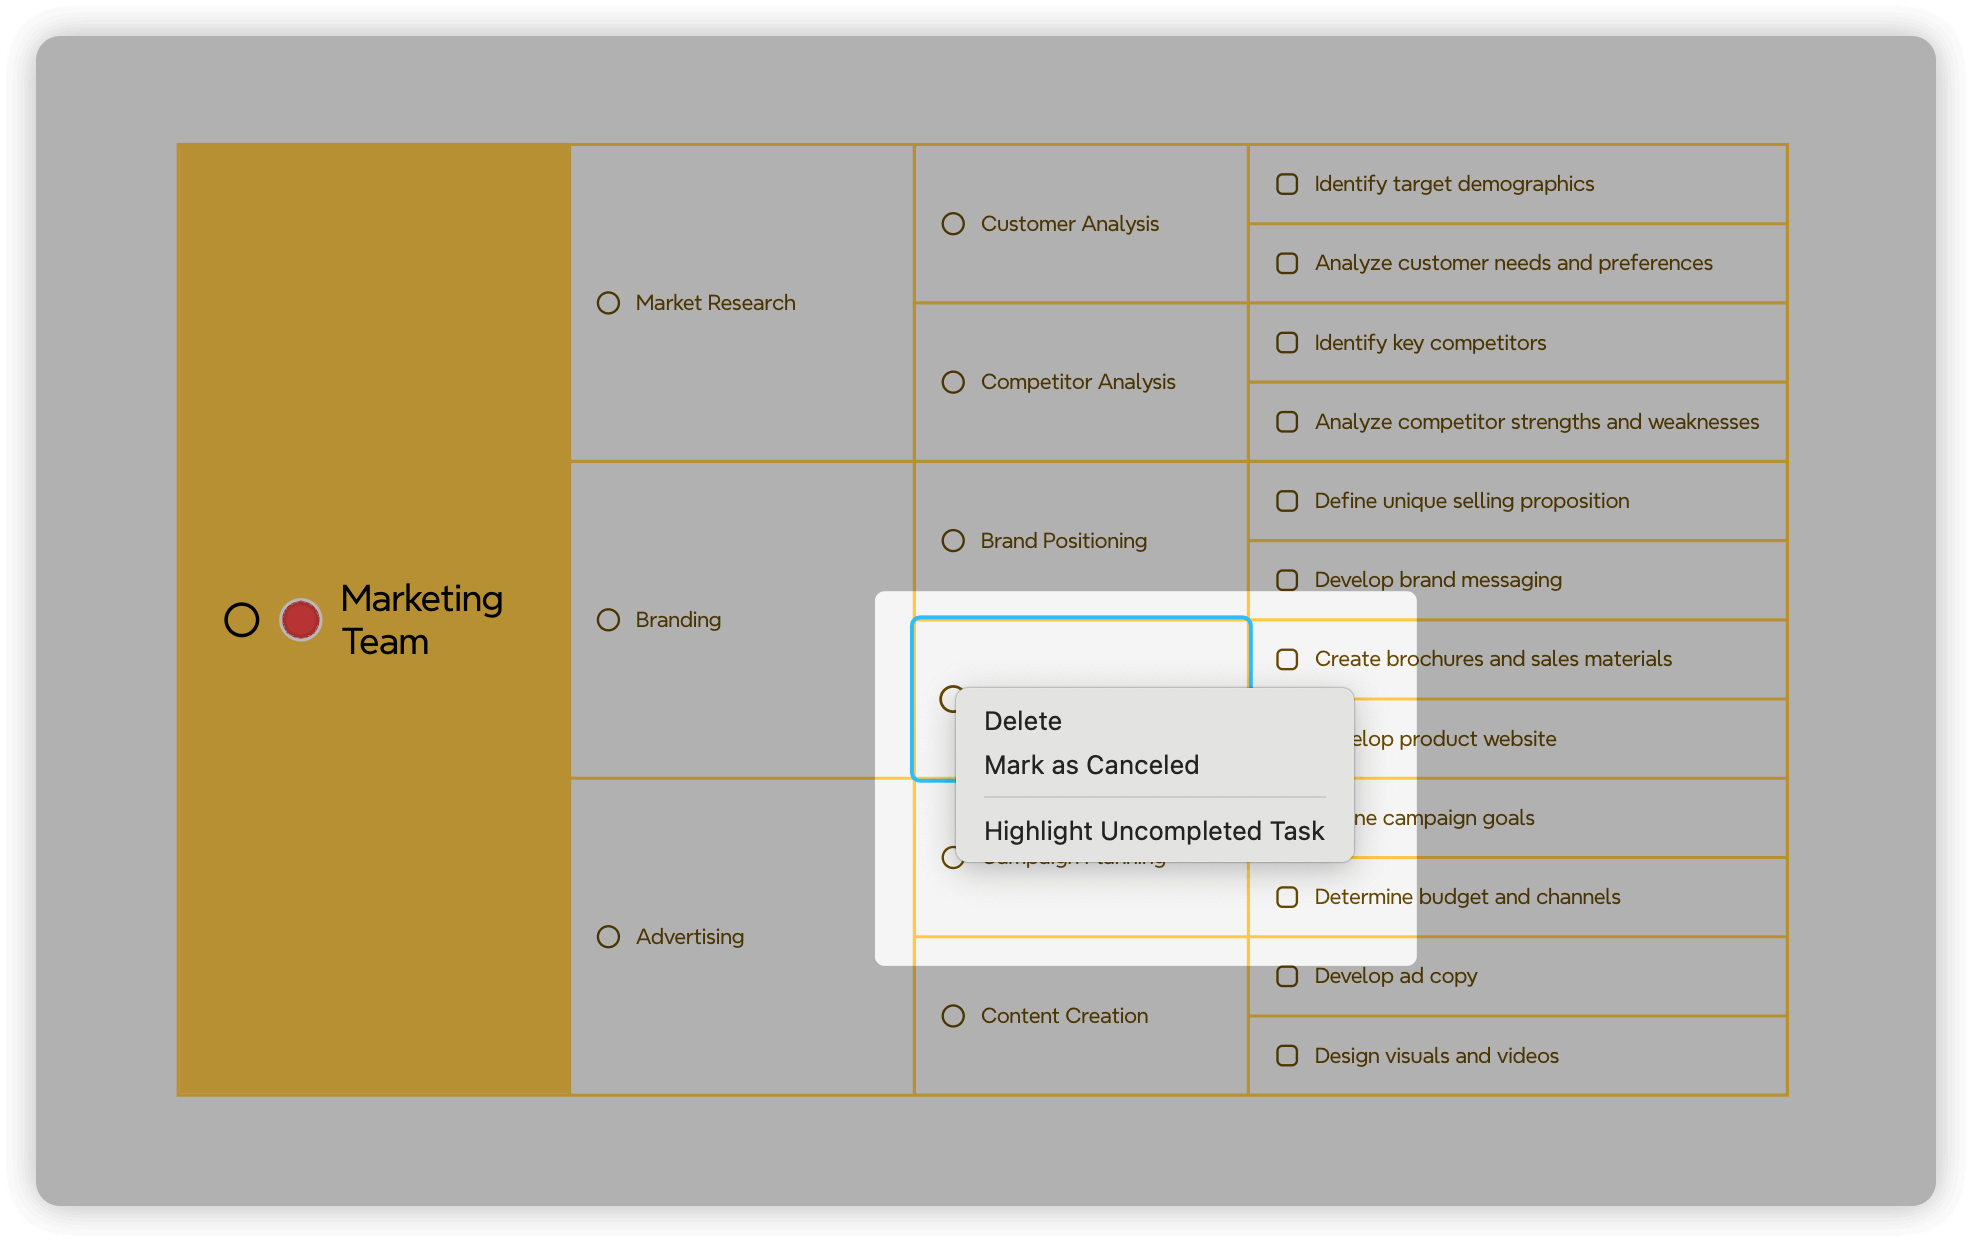Image resolution: width=1972 pixels, height=1242 pixels.
Task: Toggle the Customer Analysis circle
Action: 953,224
